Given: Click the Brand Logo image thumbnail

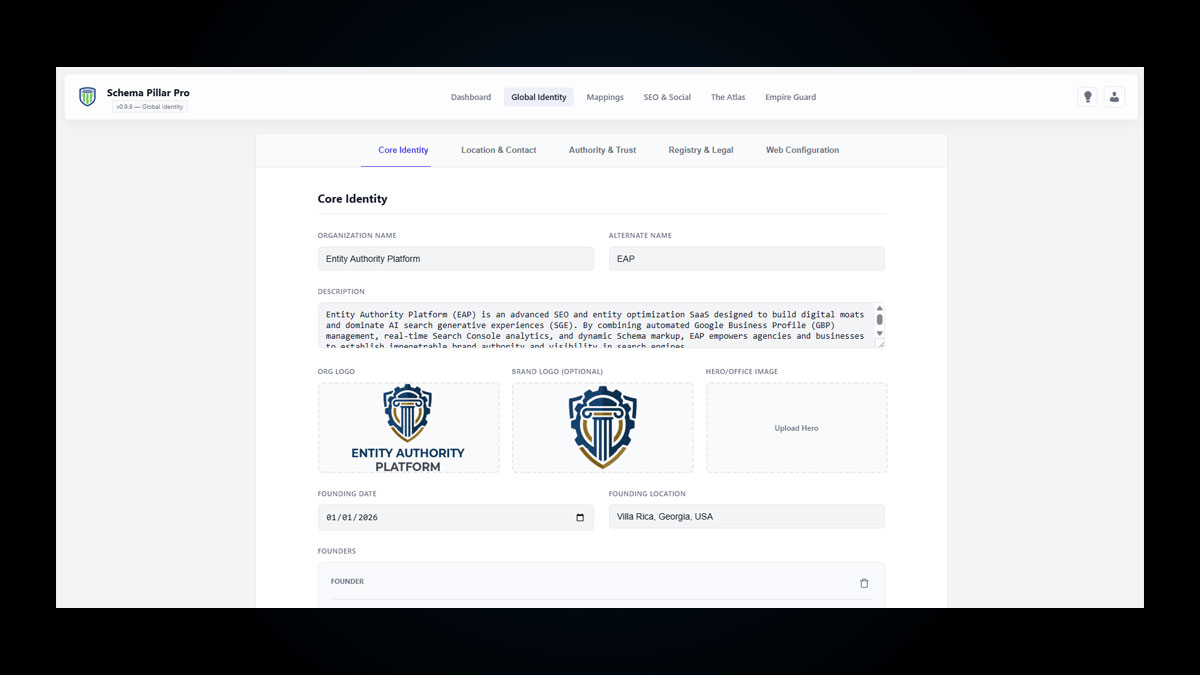Looking at the screenshot, I should [602, 428].
